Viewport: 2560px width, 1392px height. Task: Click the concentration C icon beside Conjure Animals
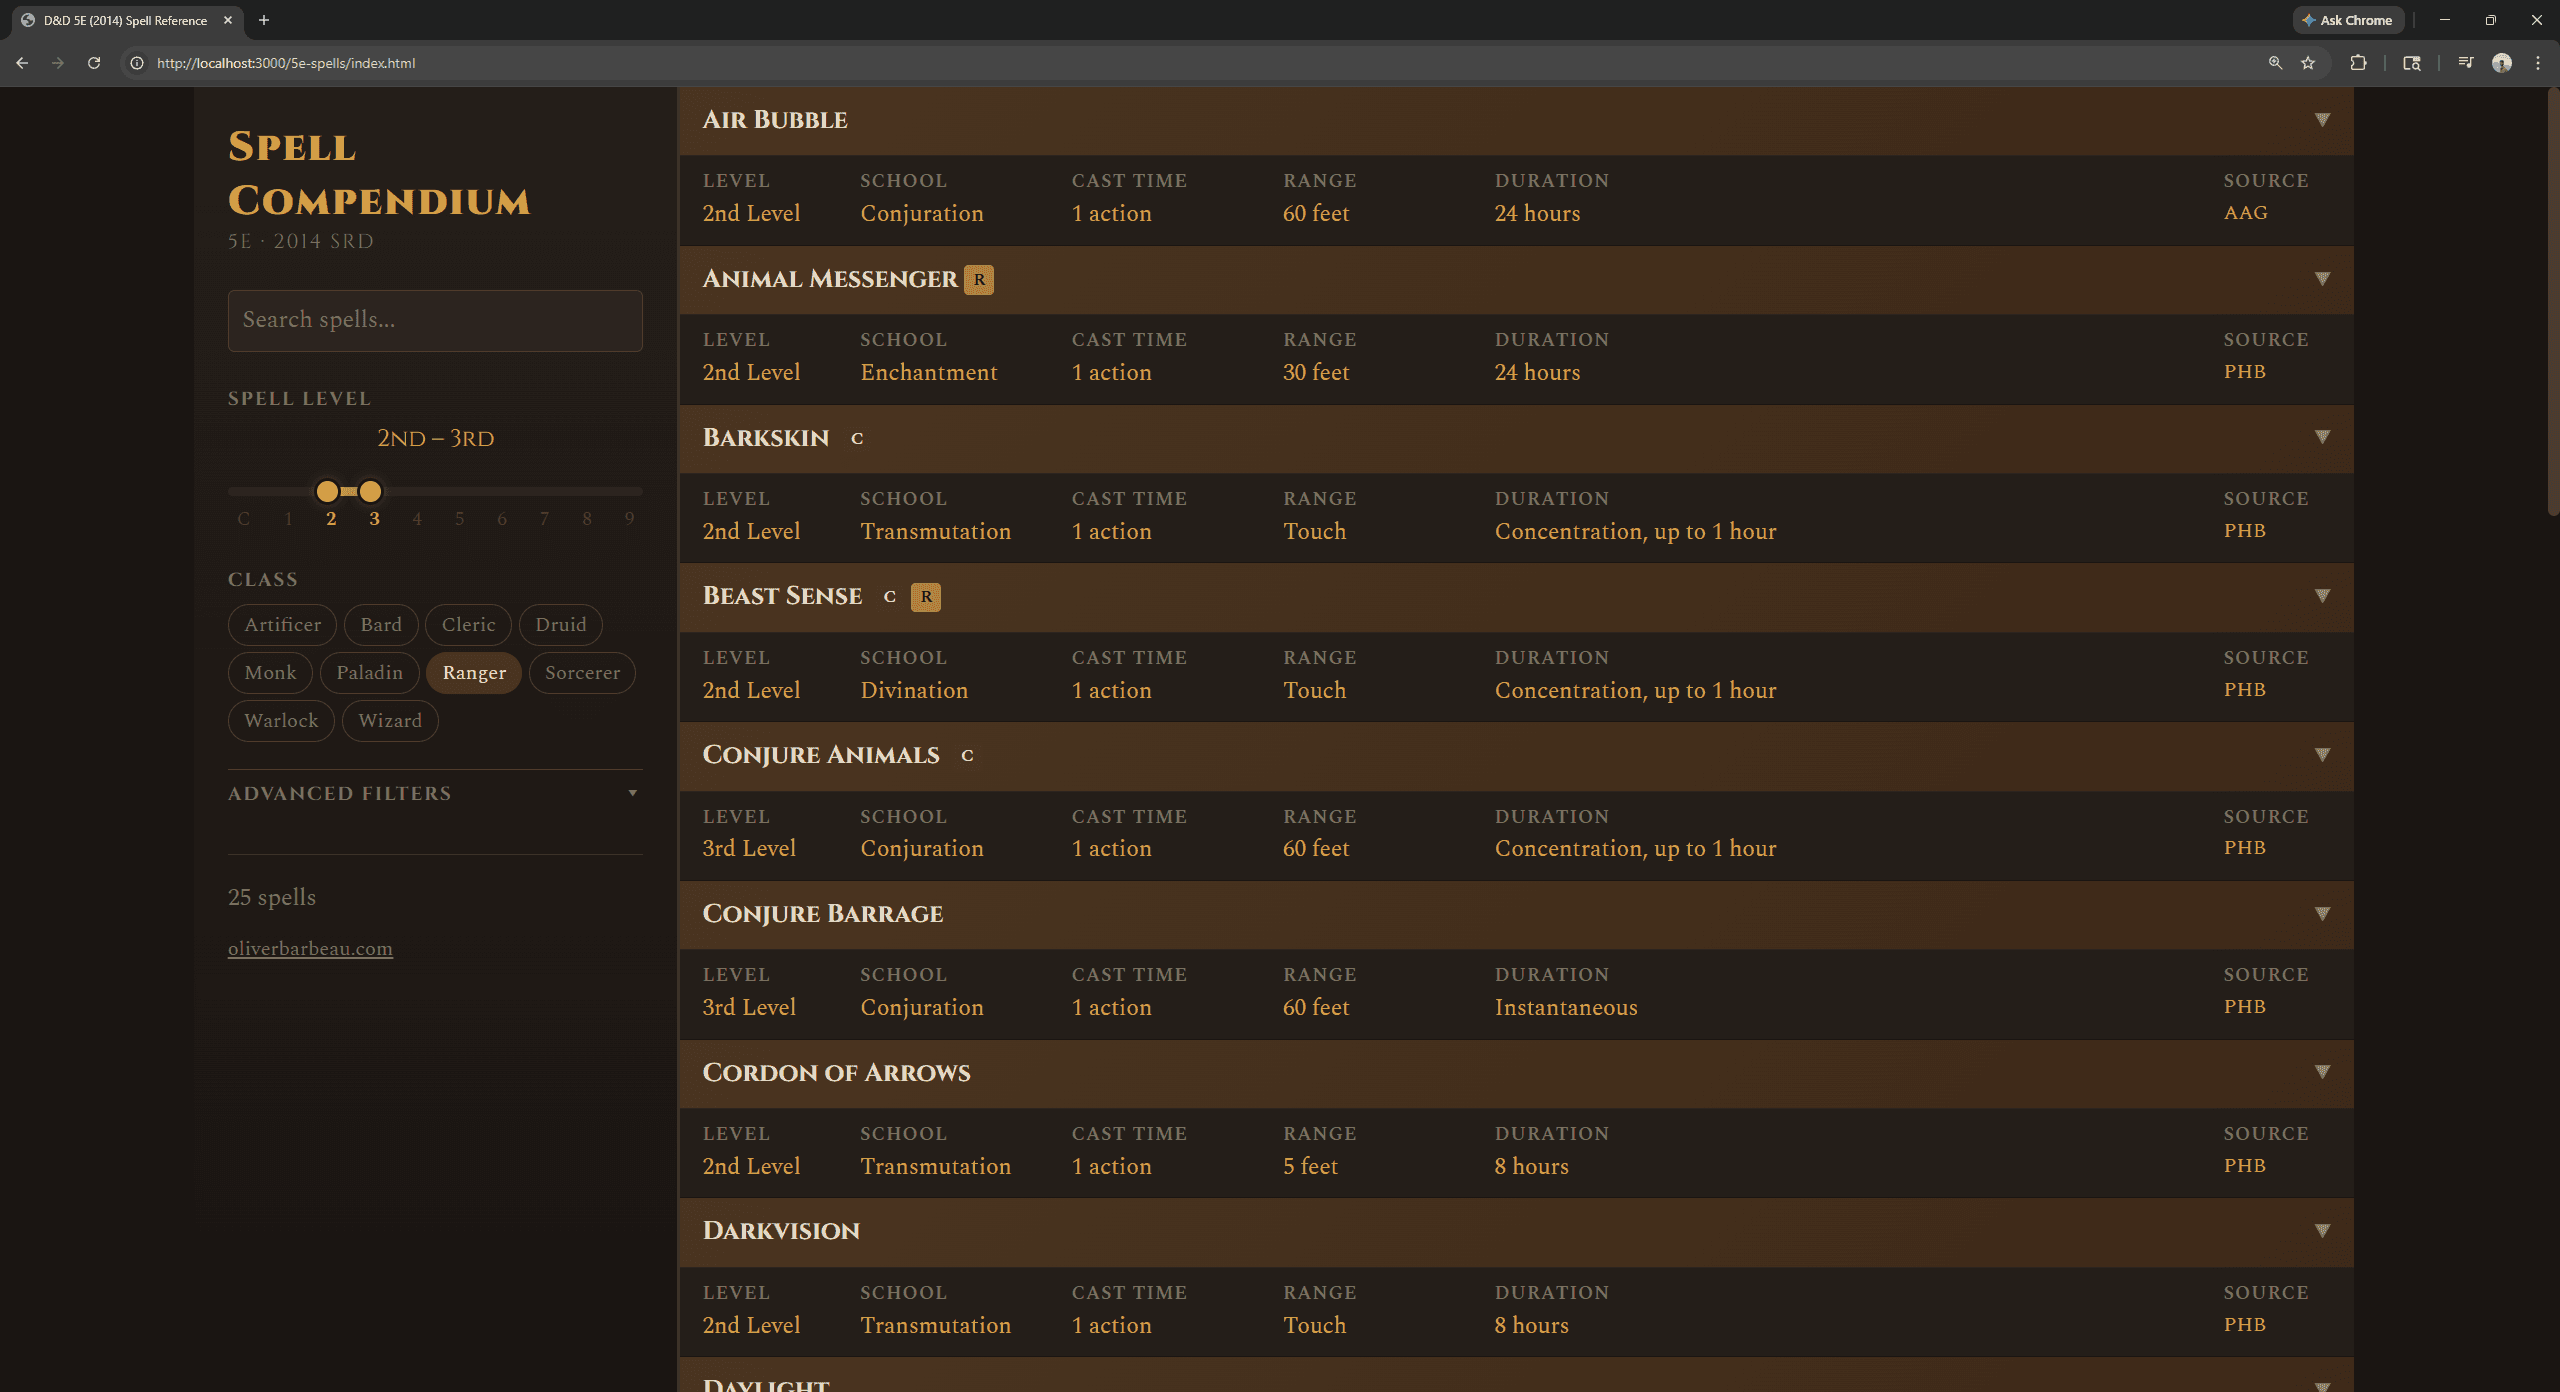pos(967,756)
